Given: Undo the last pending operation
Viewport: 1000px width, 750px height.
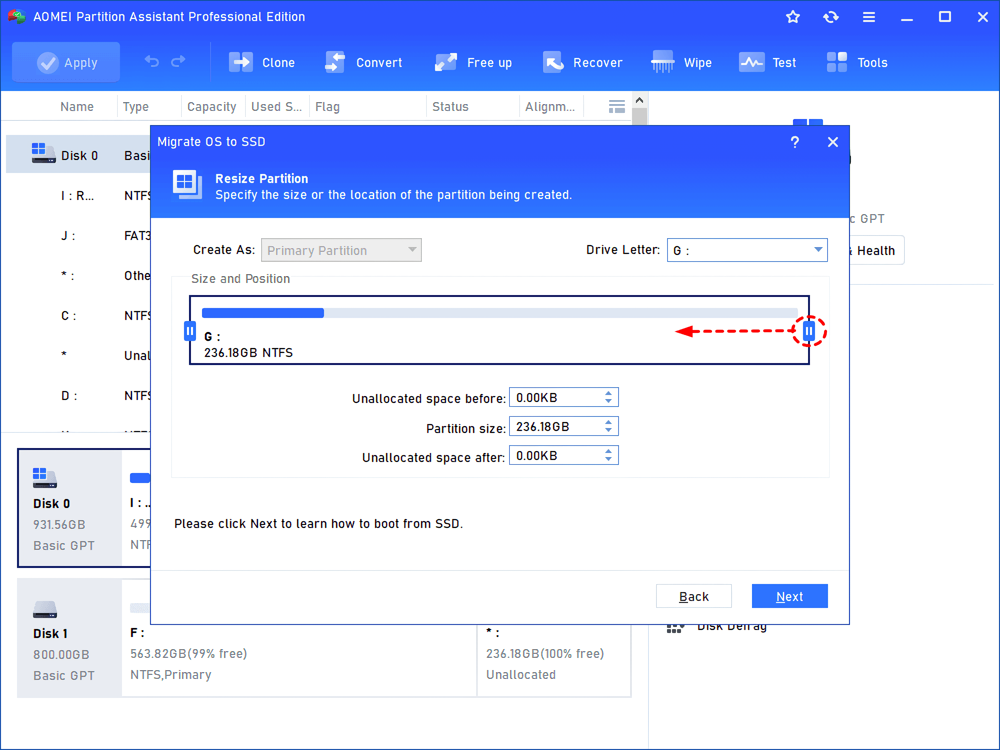Looking at the screenshot, I should point(152,61).
